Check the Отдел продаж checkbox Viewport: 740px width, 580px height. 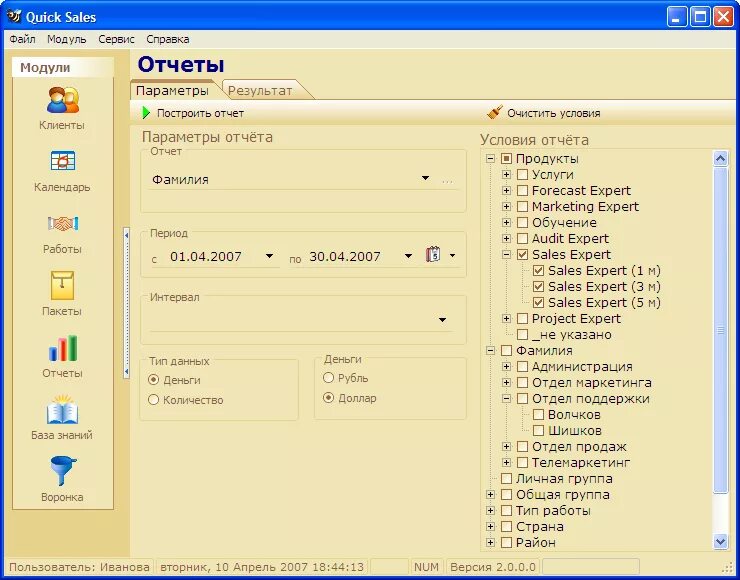pos(522,446)
